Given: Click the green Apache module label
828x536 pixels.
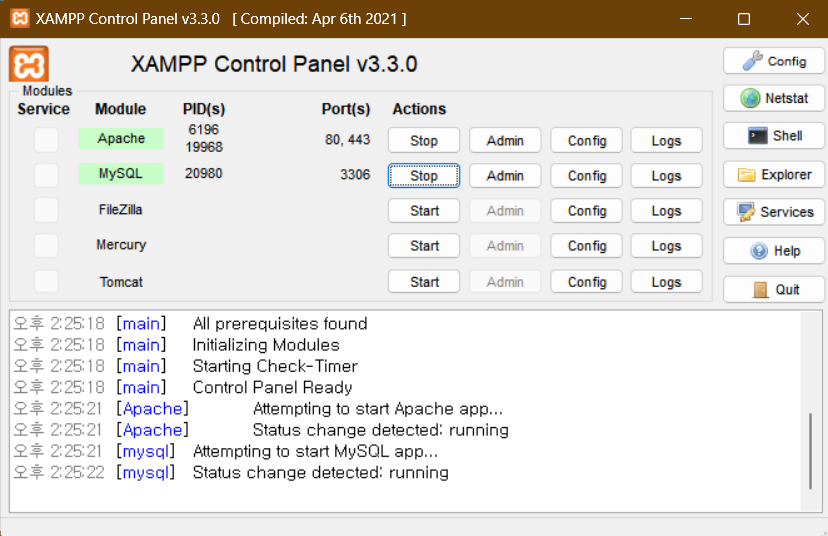Looking at the screenshot, I should 121,138.
